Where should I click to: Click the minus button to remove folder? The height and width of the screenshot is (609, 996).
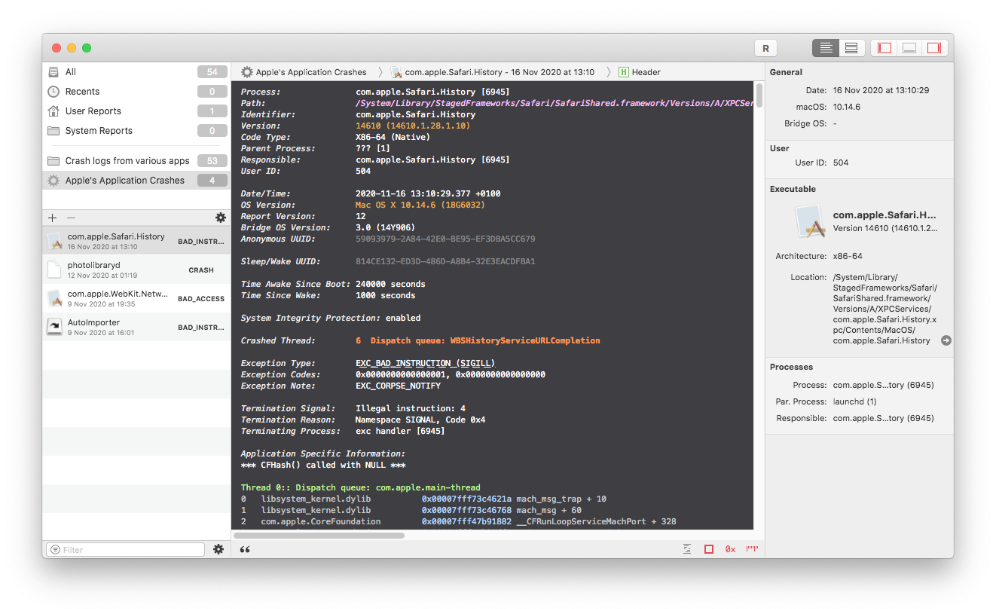point(71,218)
